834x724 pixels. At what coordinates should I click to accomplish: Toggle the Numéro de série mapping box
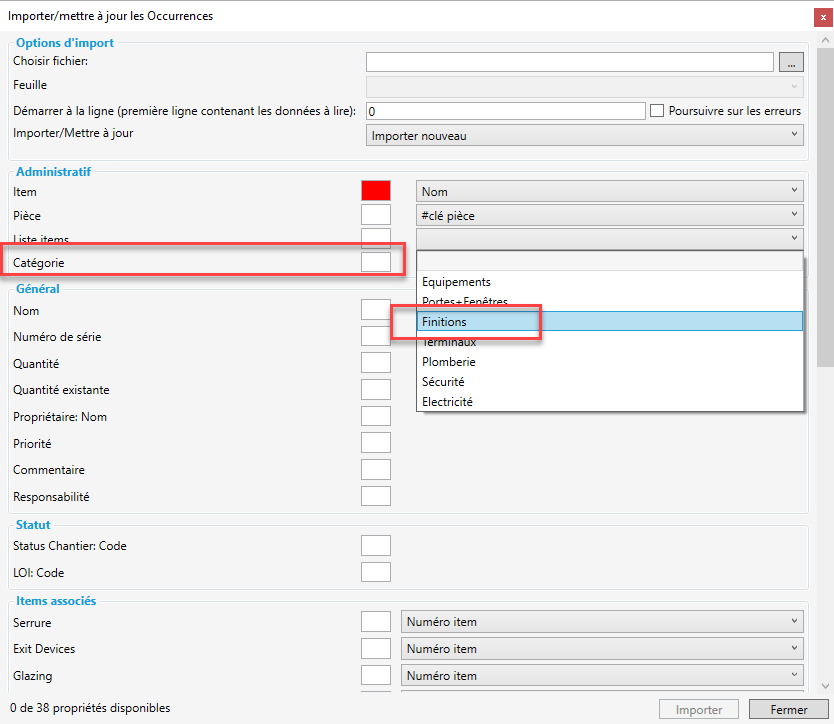coord(375,337)
